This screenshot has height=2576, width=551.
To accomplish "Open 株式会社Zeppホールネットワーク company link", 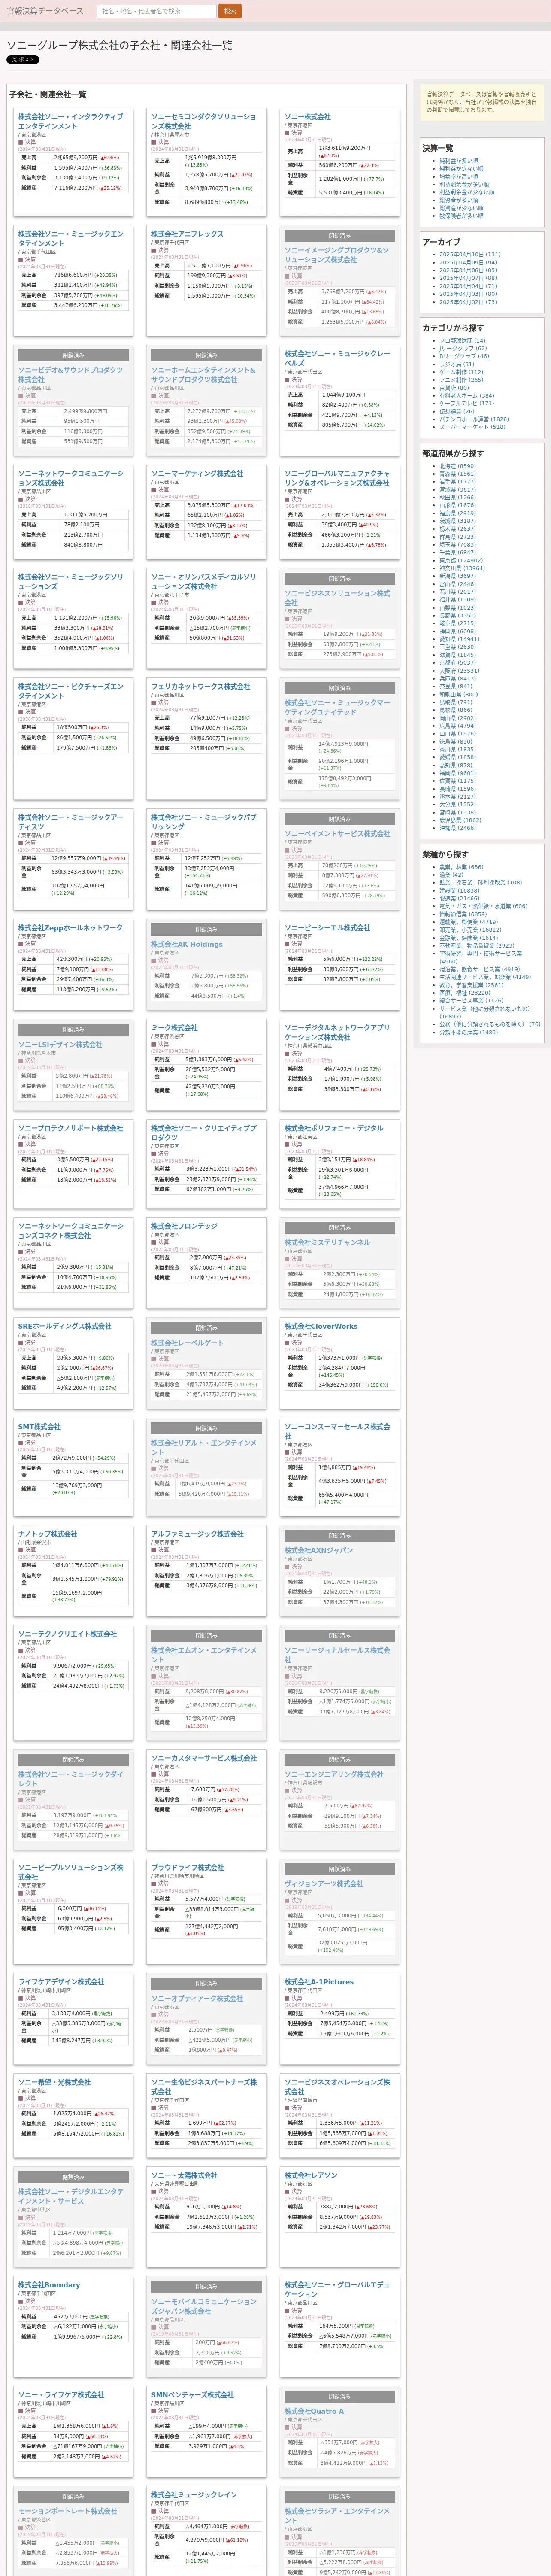I will (x=70, y=928).
